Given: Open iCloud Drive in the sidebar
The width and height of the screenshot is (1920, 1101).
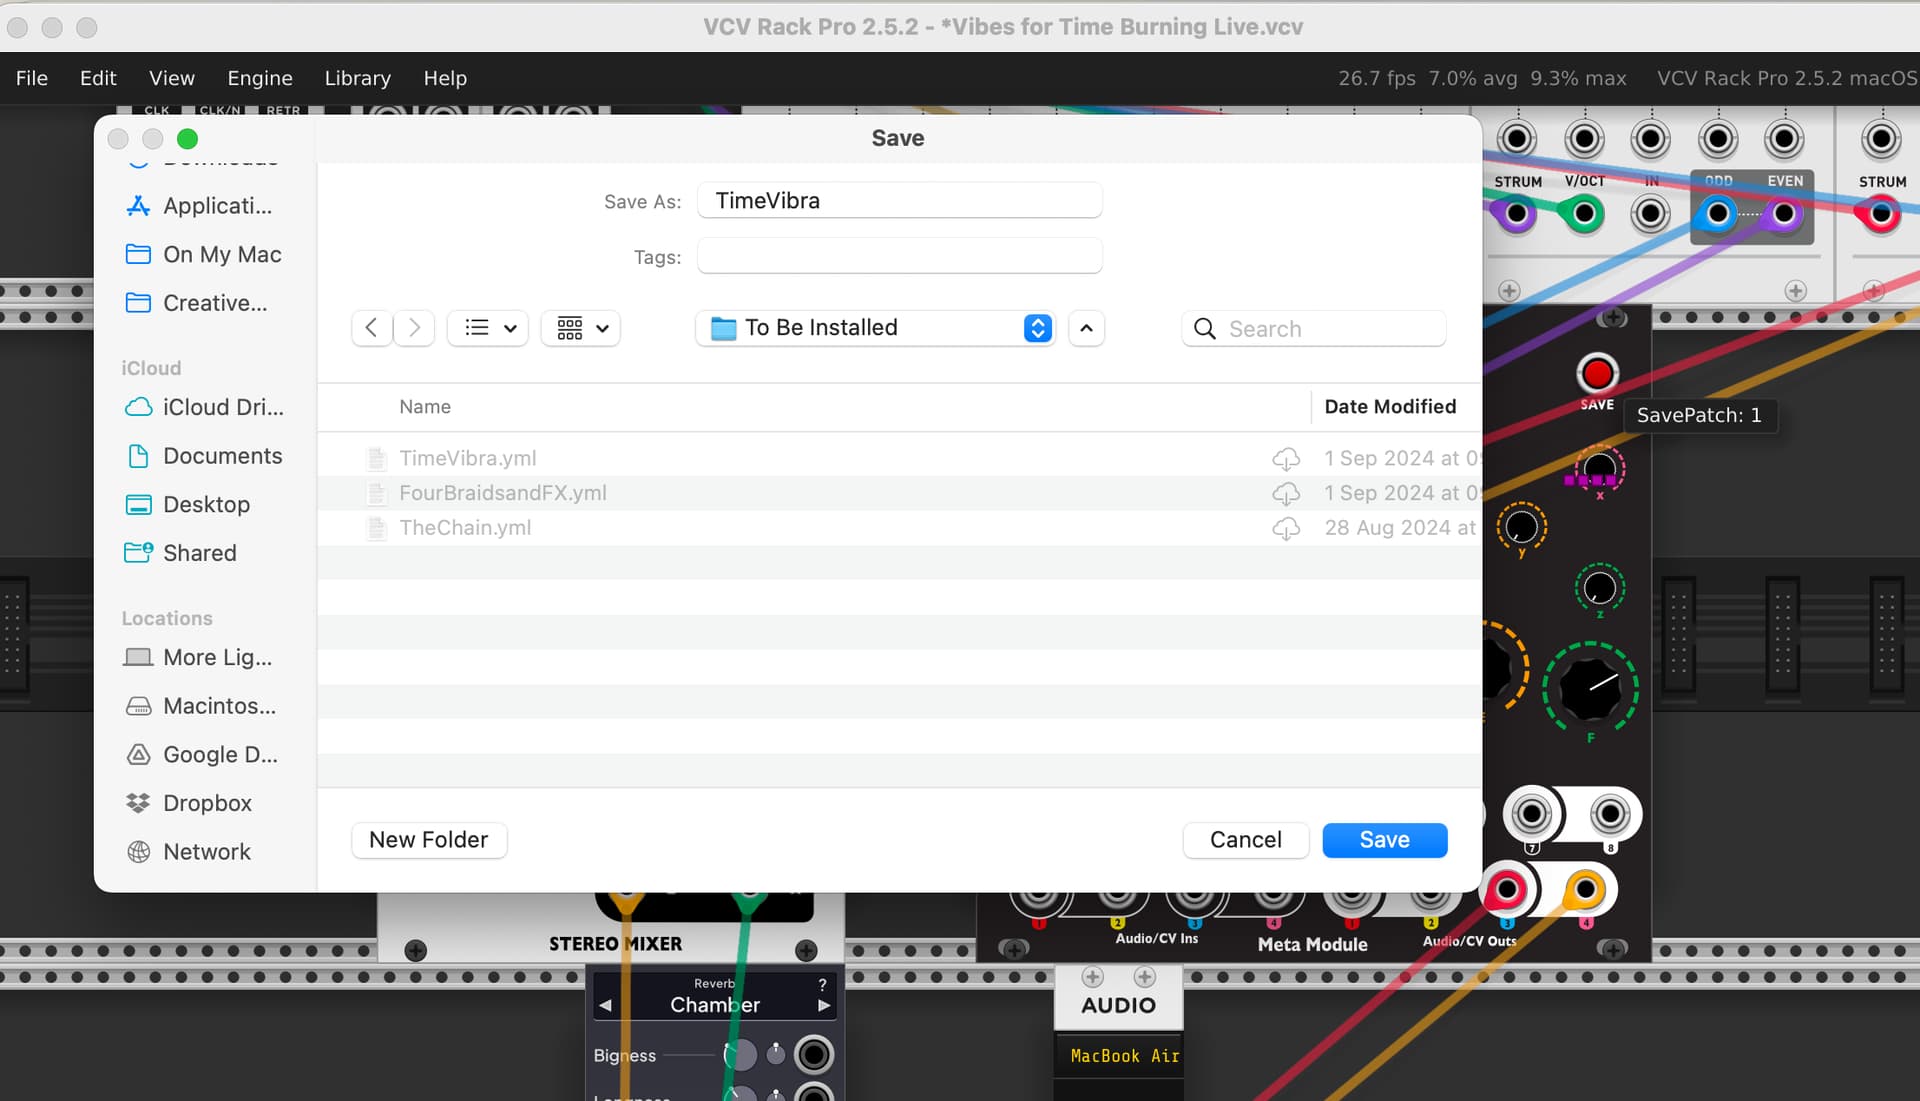Looking at the screenshot, I should (205, 407).
